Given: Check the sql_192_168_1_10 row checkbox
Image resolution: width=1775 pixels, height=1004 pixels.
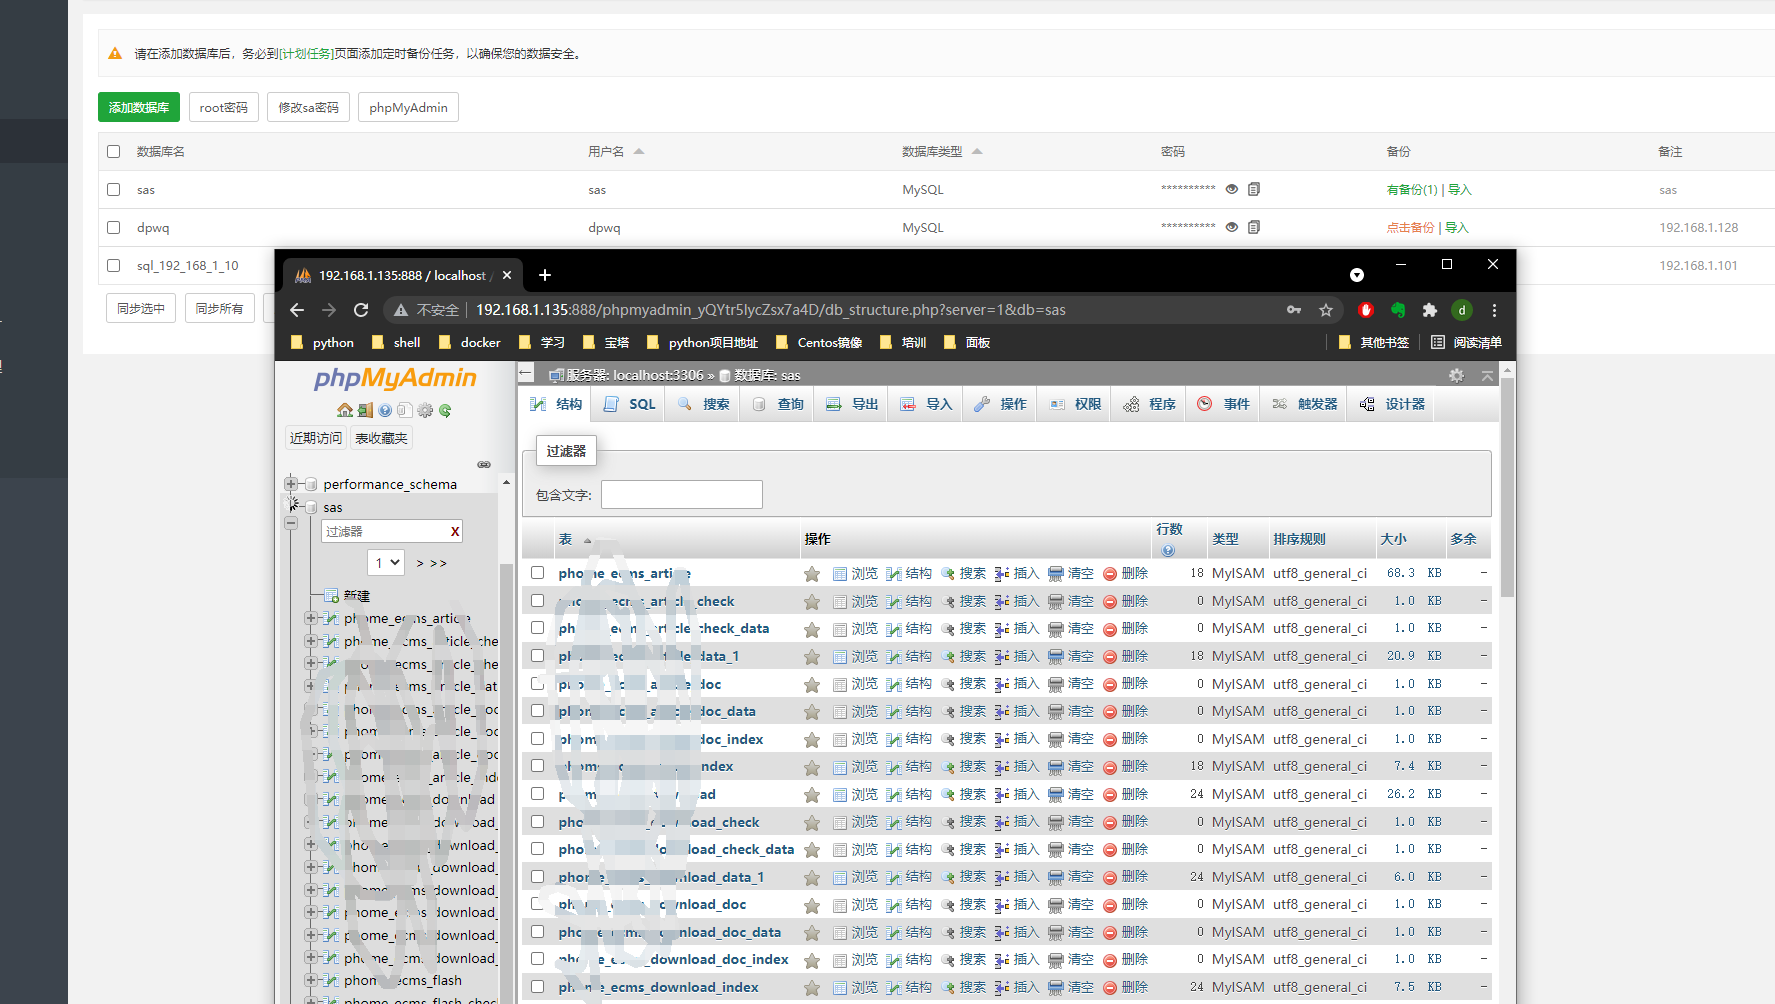Looking at the screenshot, I should 113,265.
